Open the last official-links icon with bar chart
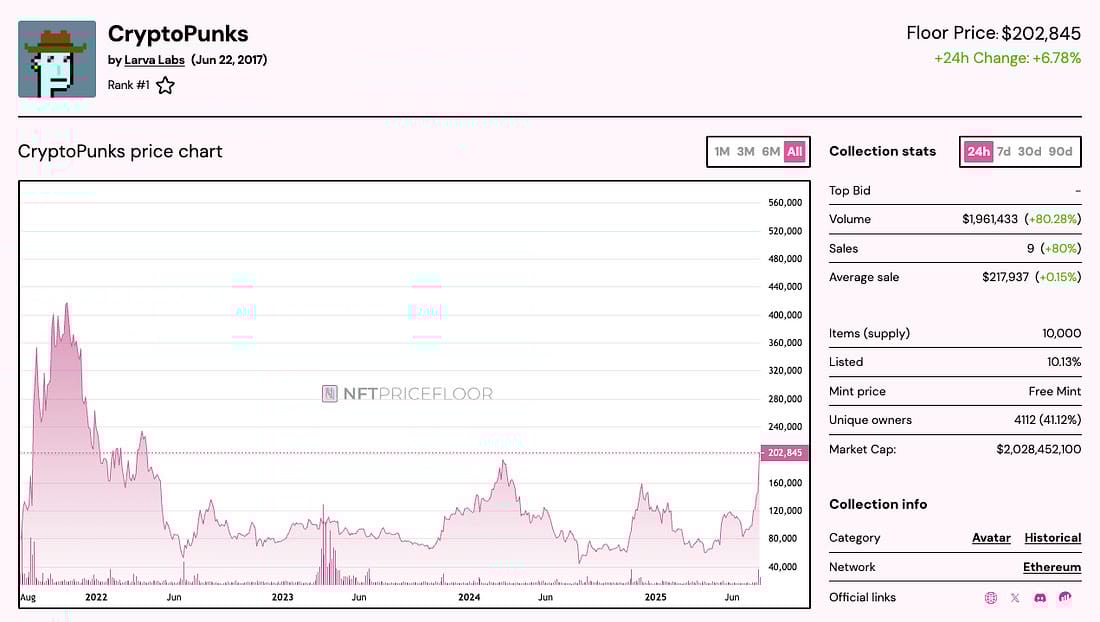This screenshot has height=622, width=1100. tap(1065, 597)
